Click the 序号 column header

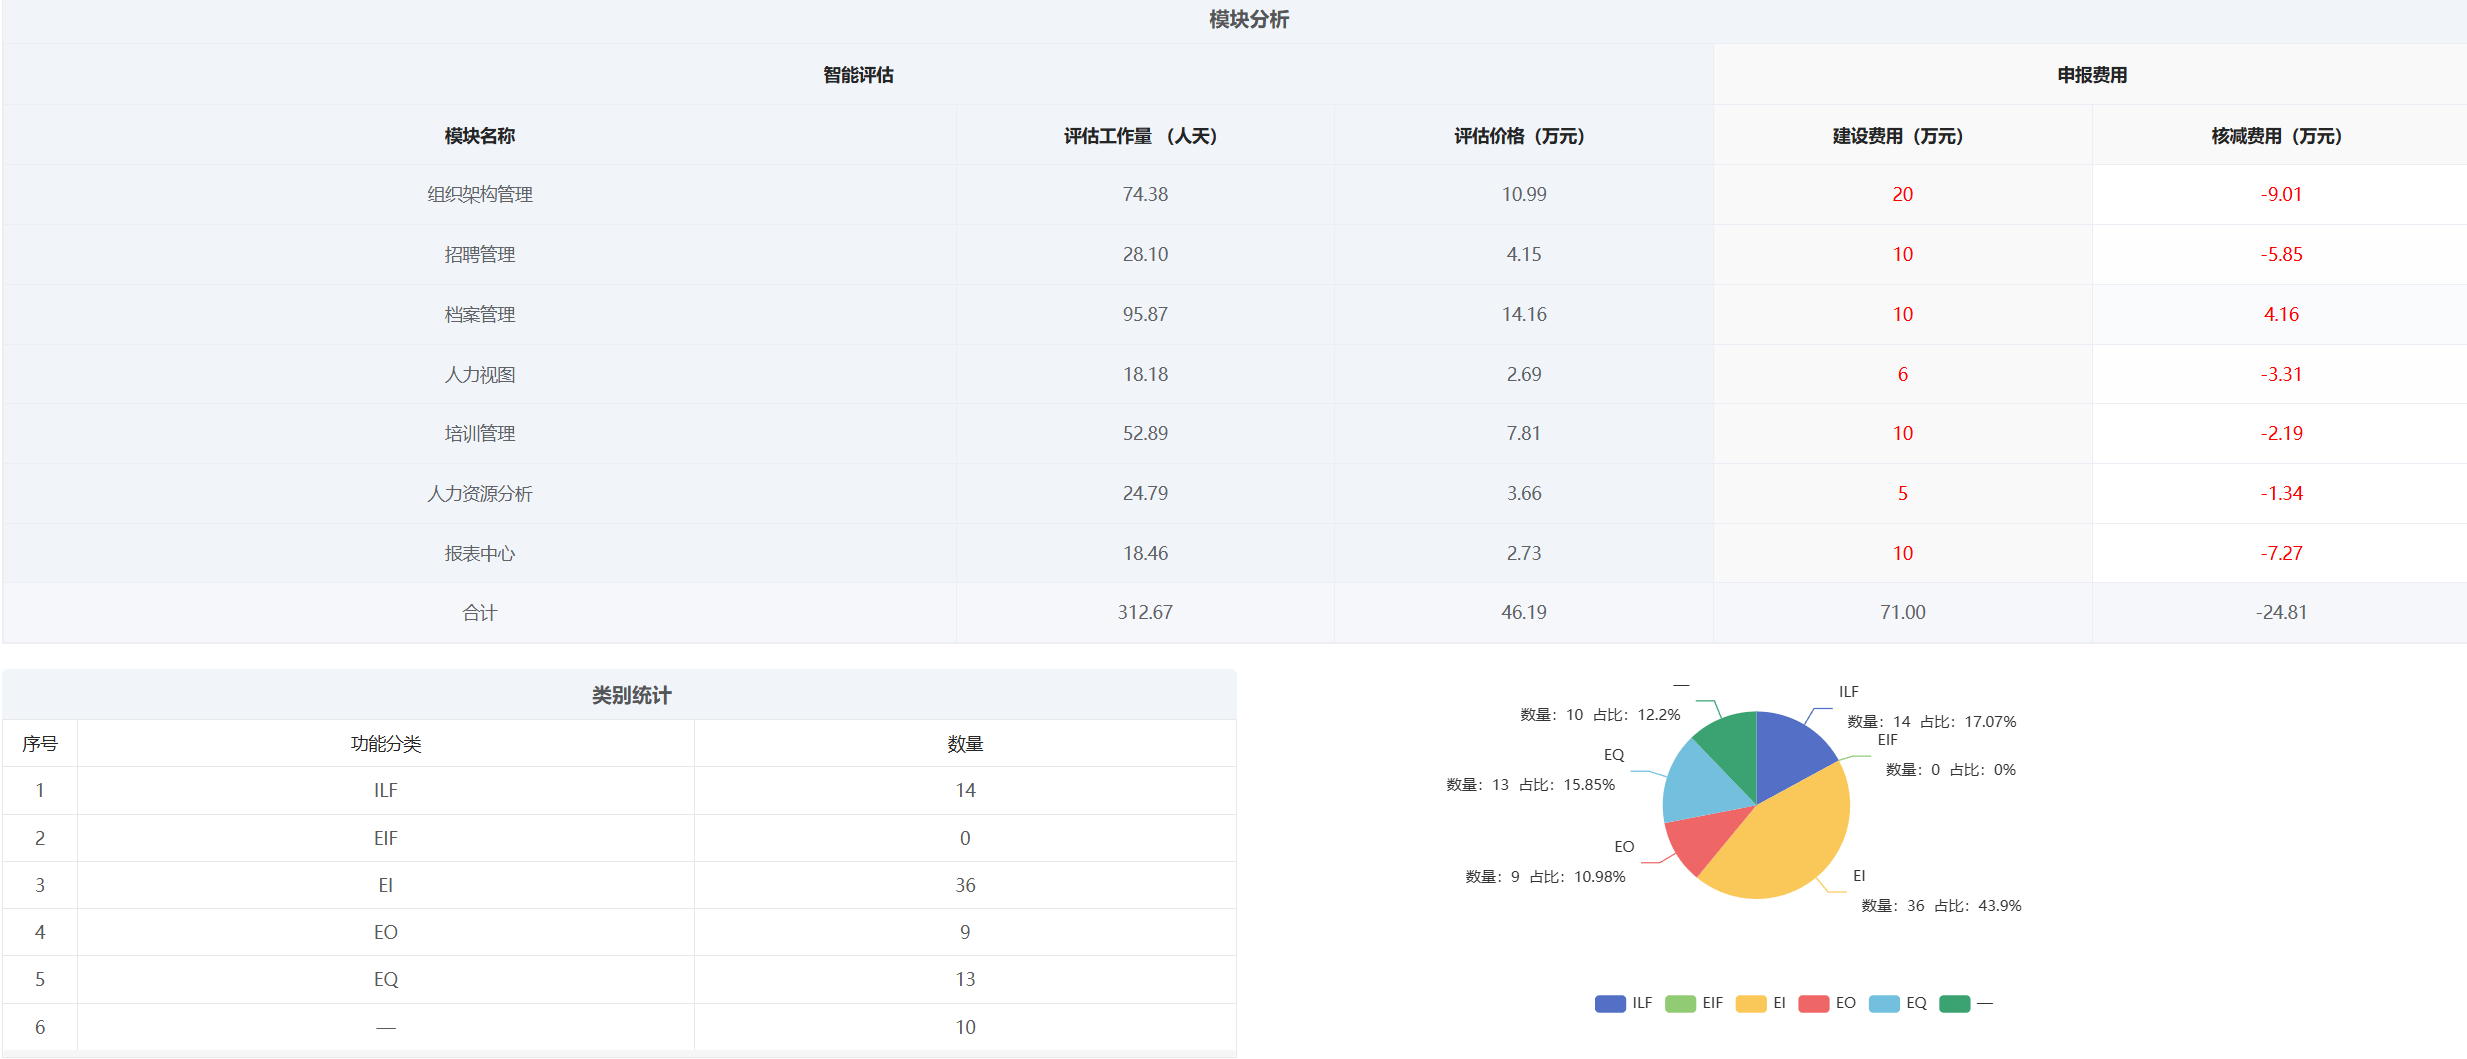40,744
